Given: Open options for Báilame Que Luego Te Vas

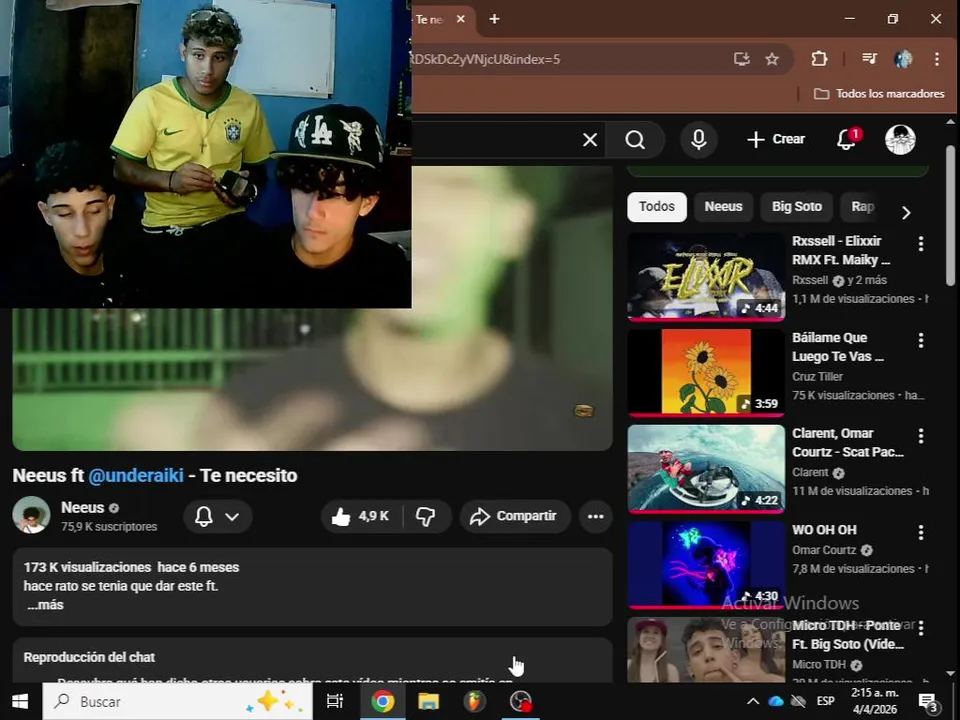Looking at the screenshot, I should pos(921,340).
